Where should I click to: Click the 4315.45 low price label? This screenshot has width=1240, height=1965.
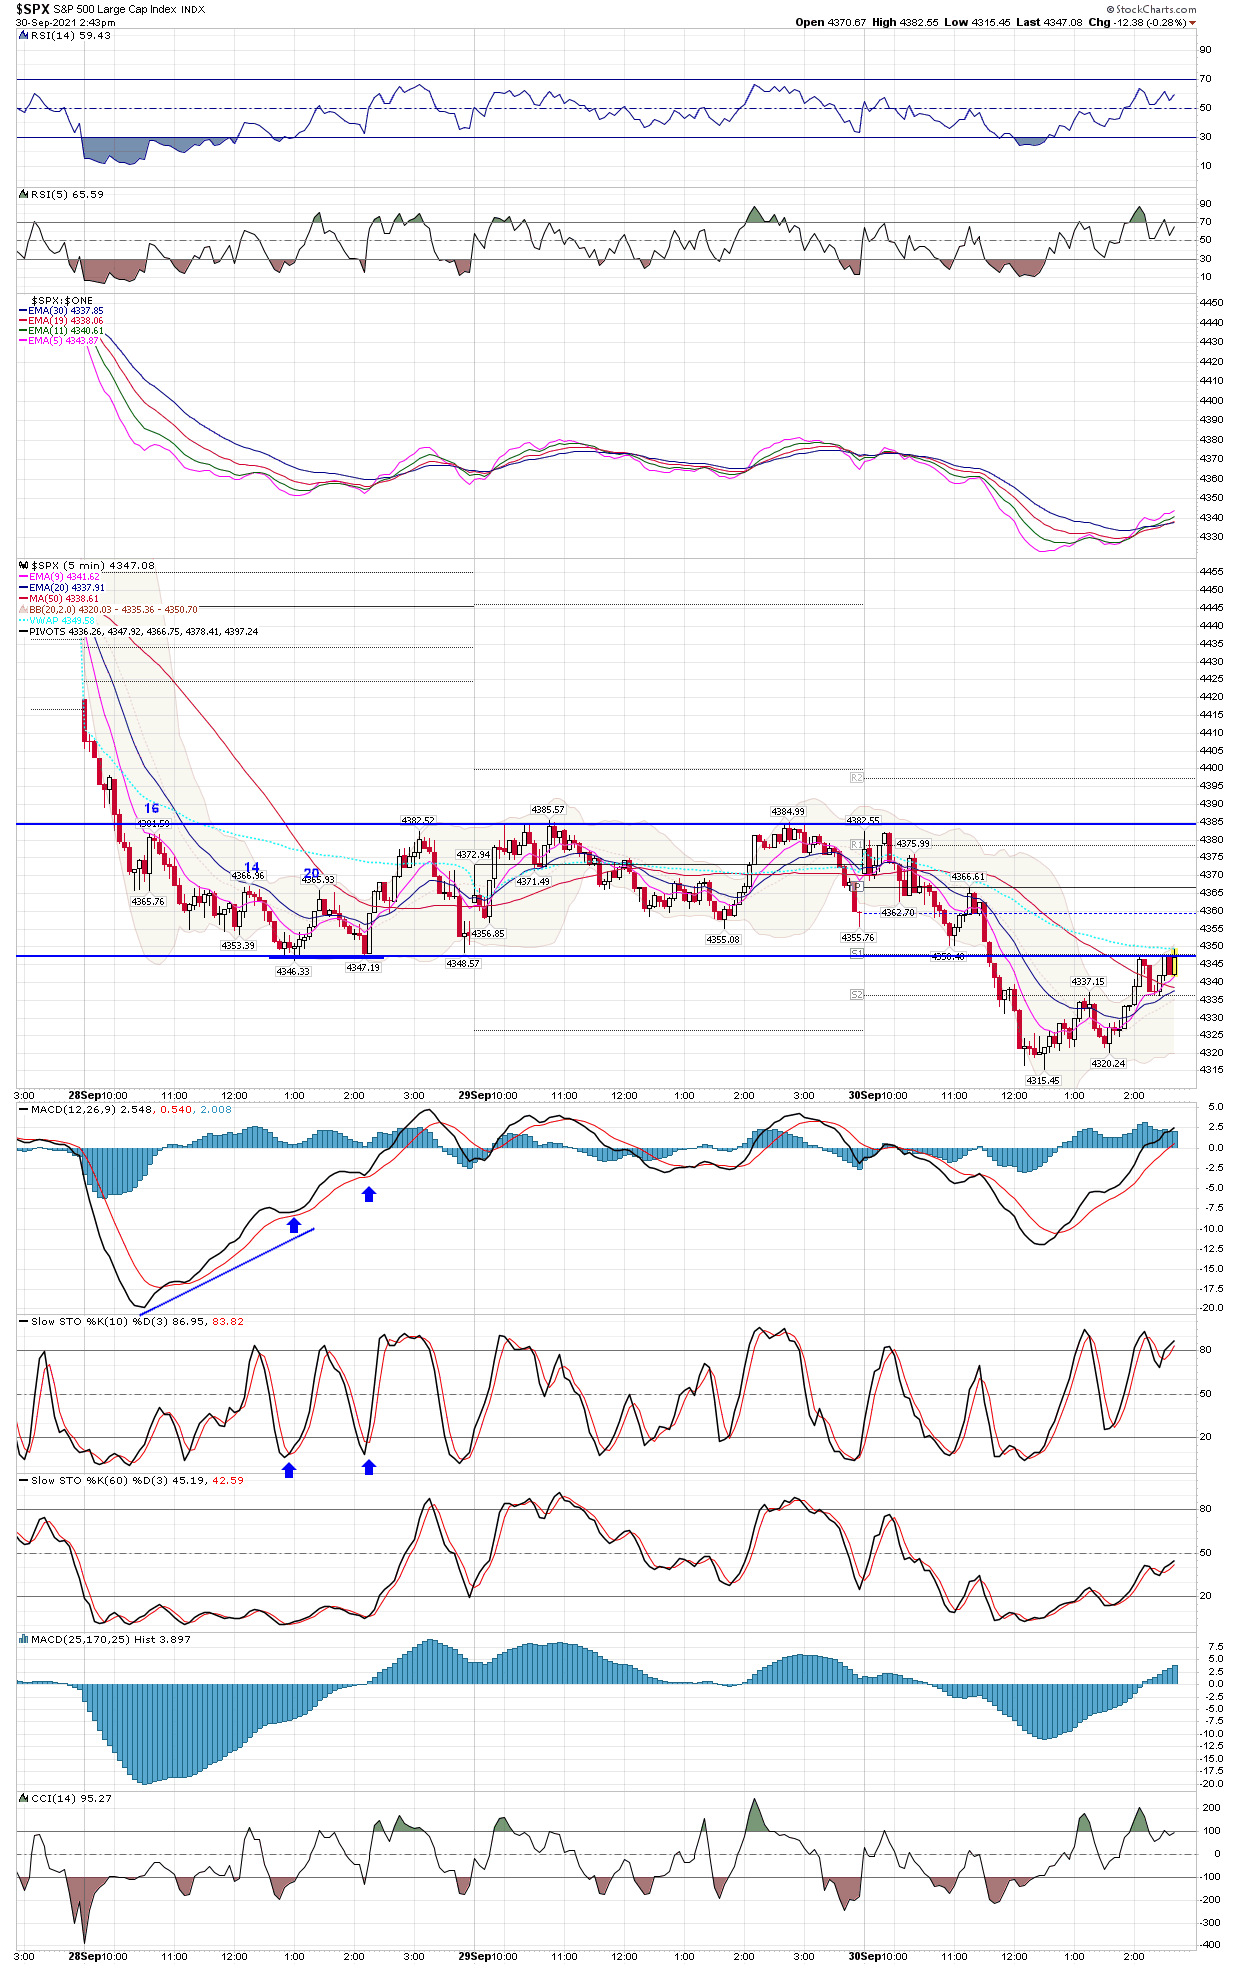tap(1042, 1081)
